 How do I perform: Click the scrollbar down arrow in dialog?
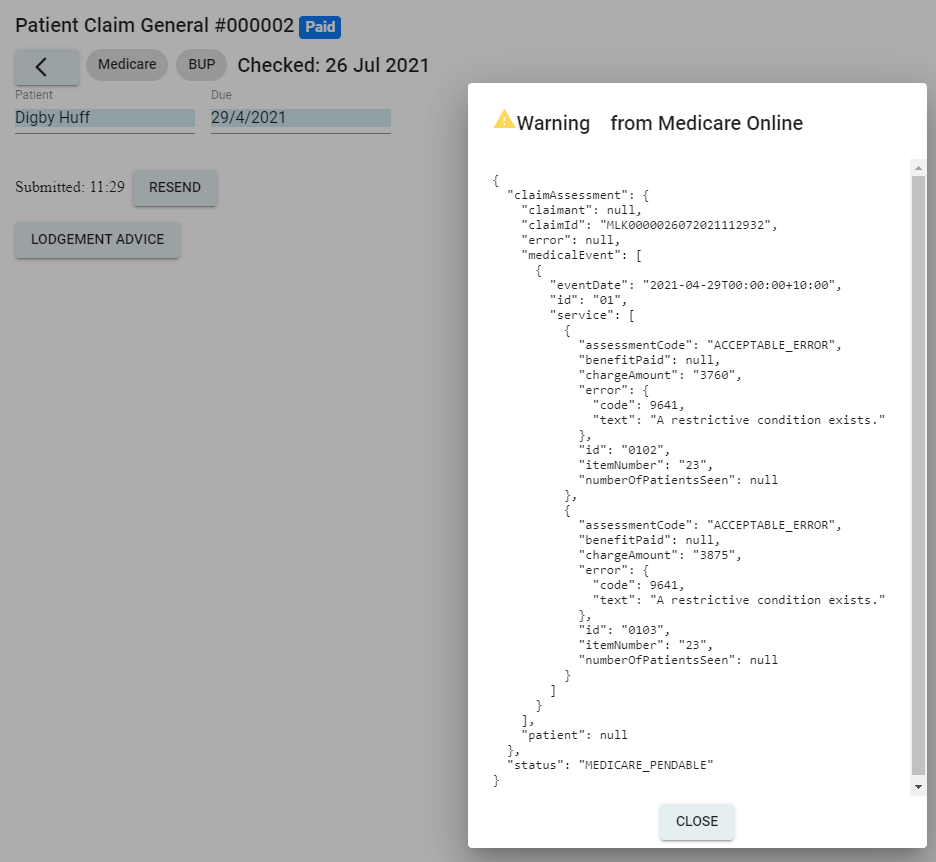pos(918,787)
